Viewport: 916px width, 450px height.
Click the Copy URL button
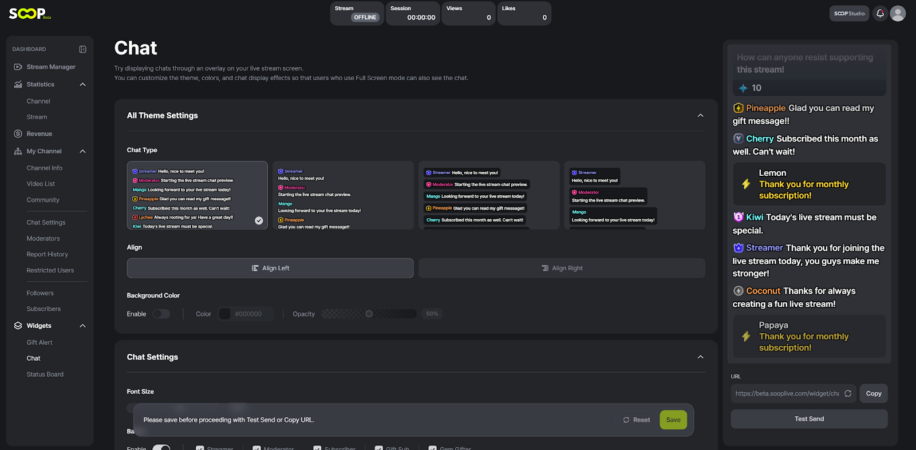[873, 393]
